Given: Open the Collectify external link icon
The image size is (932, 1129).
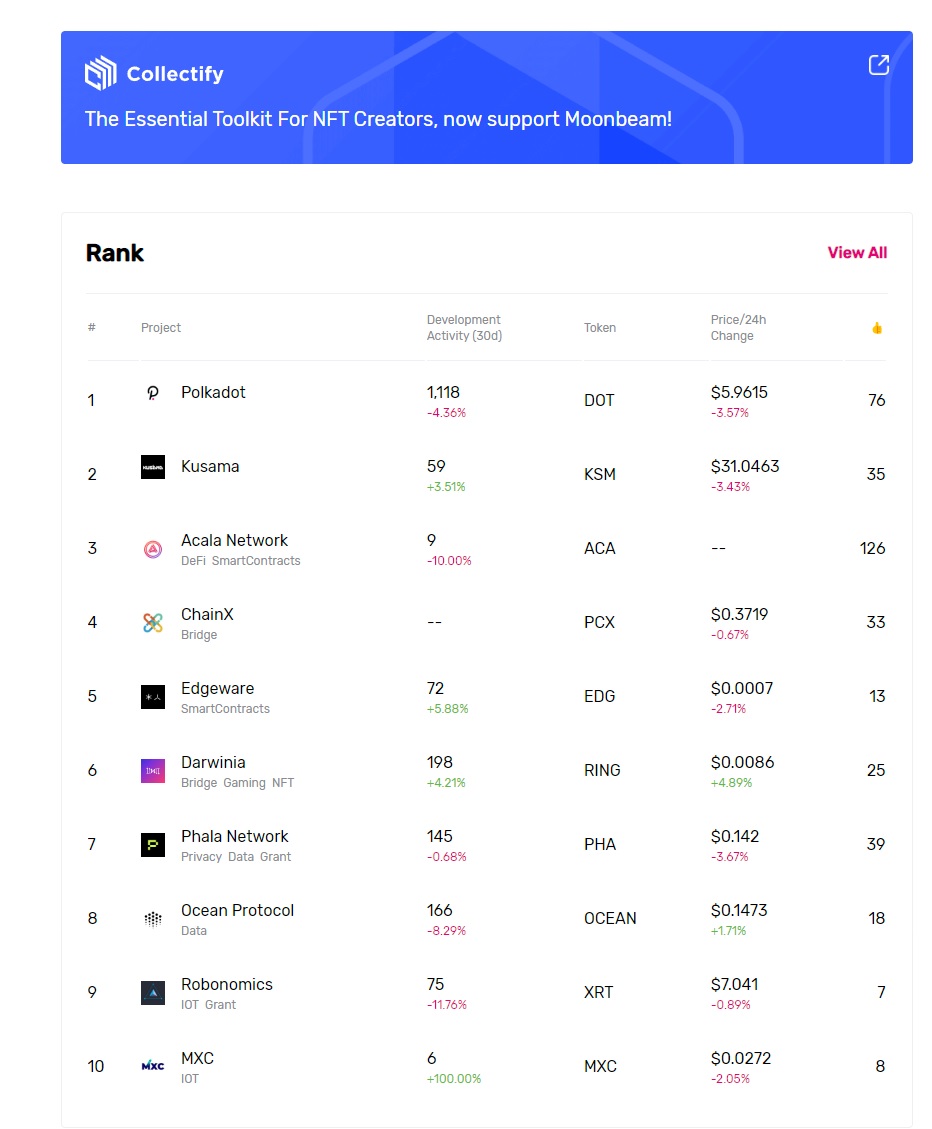Looking at the screenshot, I should (x=878, y=66).
